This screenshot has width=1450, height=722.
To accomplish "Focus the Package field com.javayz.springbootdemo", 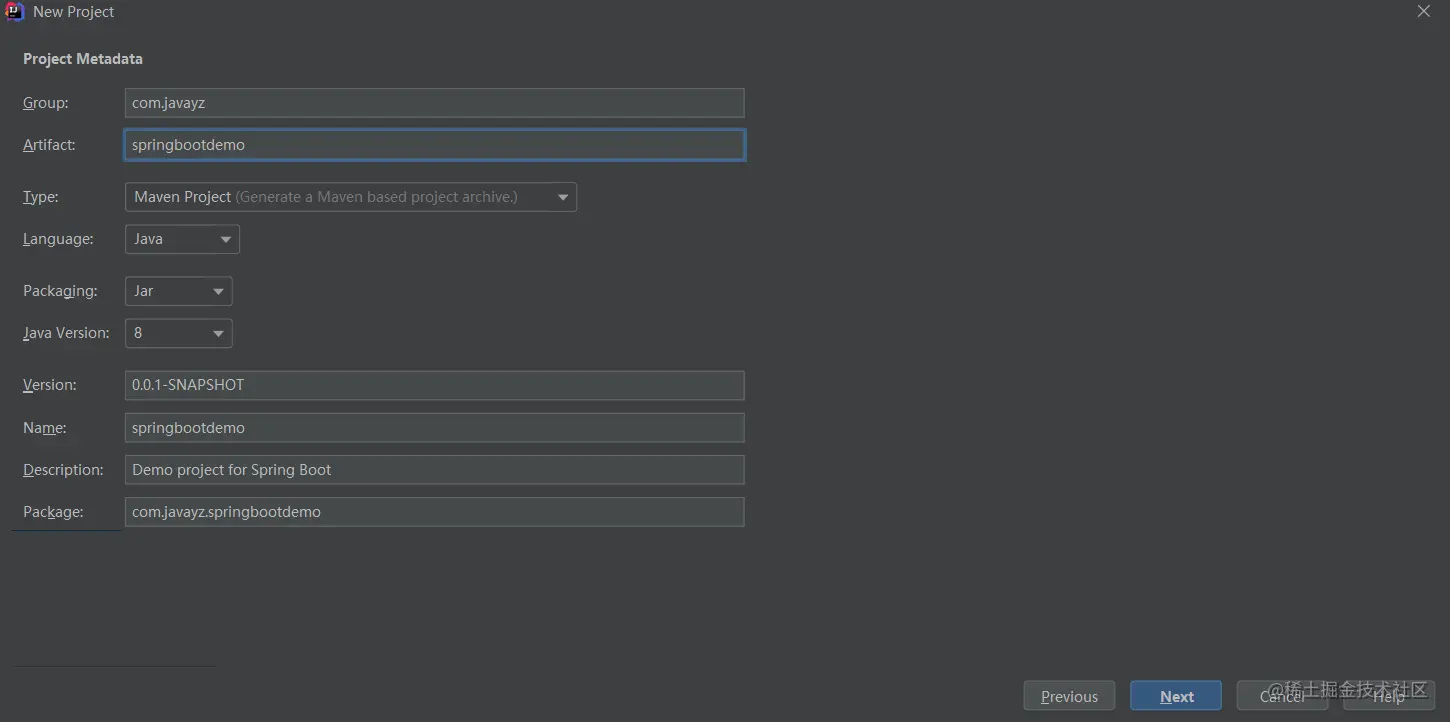I will tap(434, 512).
